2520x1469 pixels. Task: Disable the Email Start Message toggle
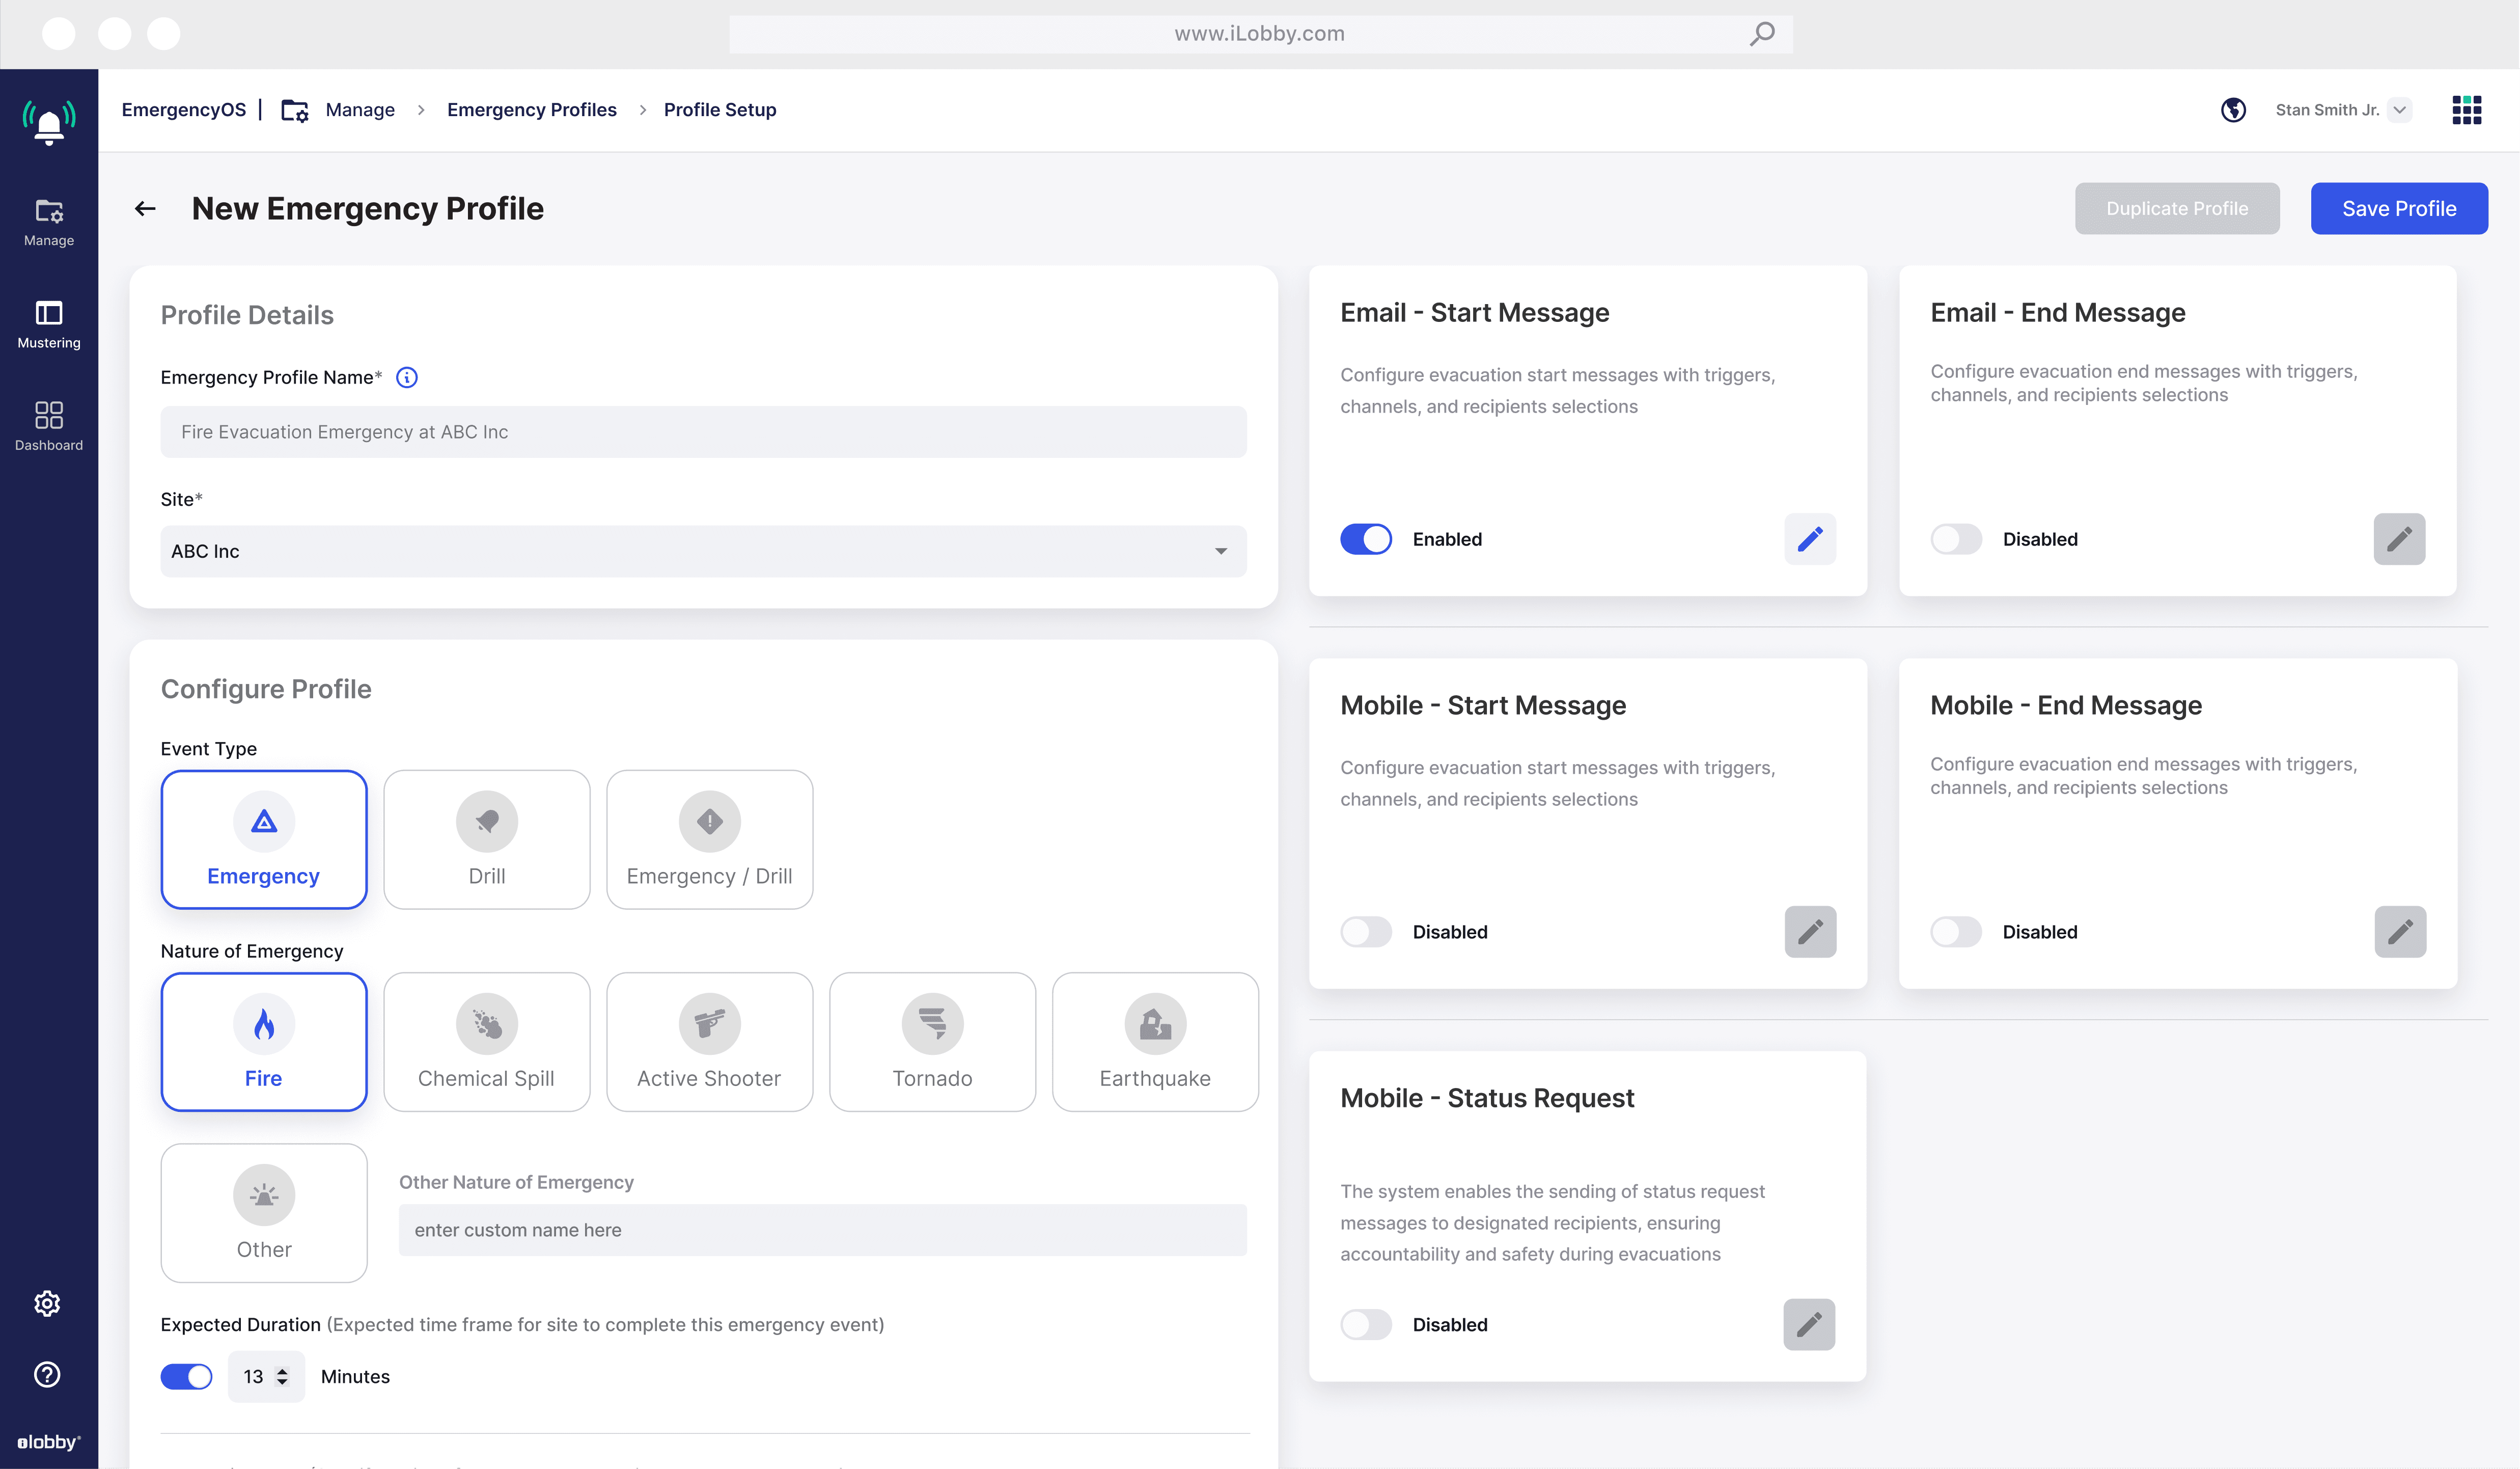1365,539
